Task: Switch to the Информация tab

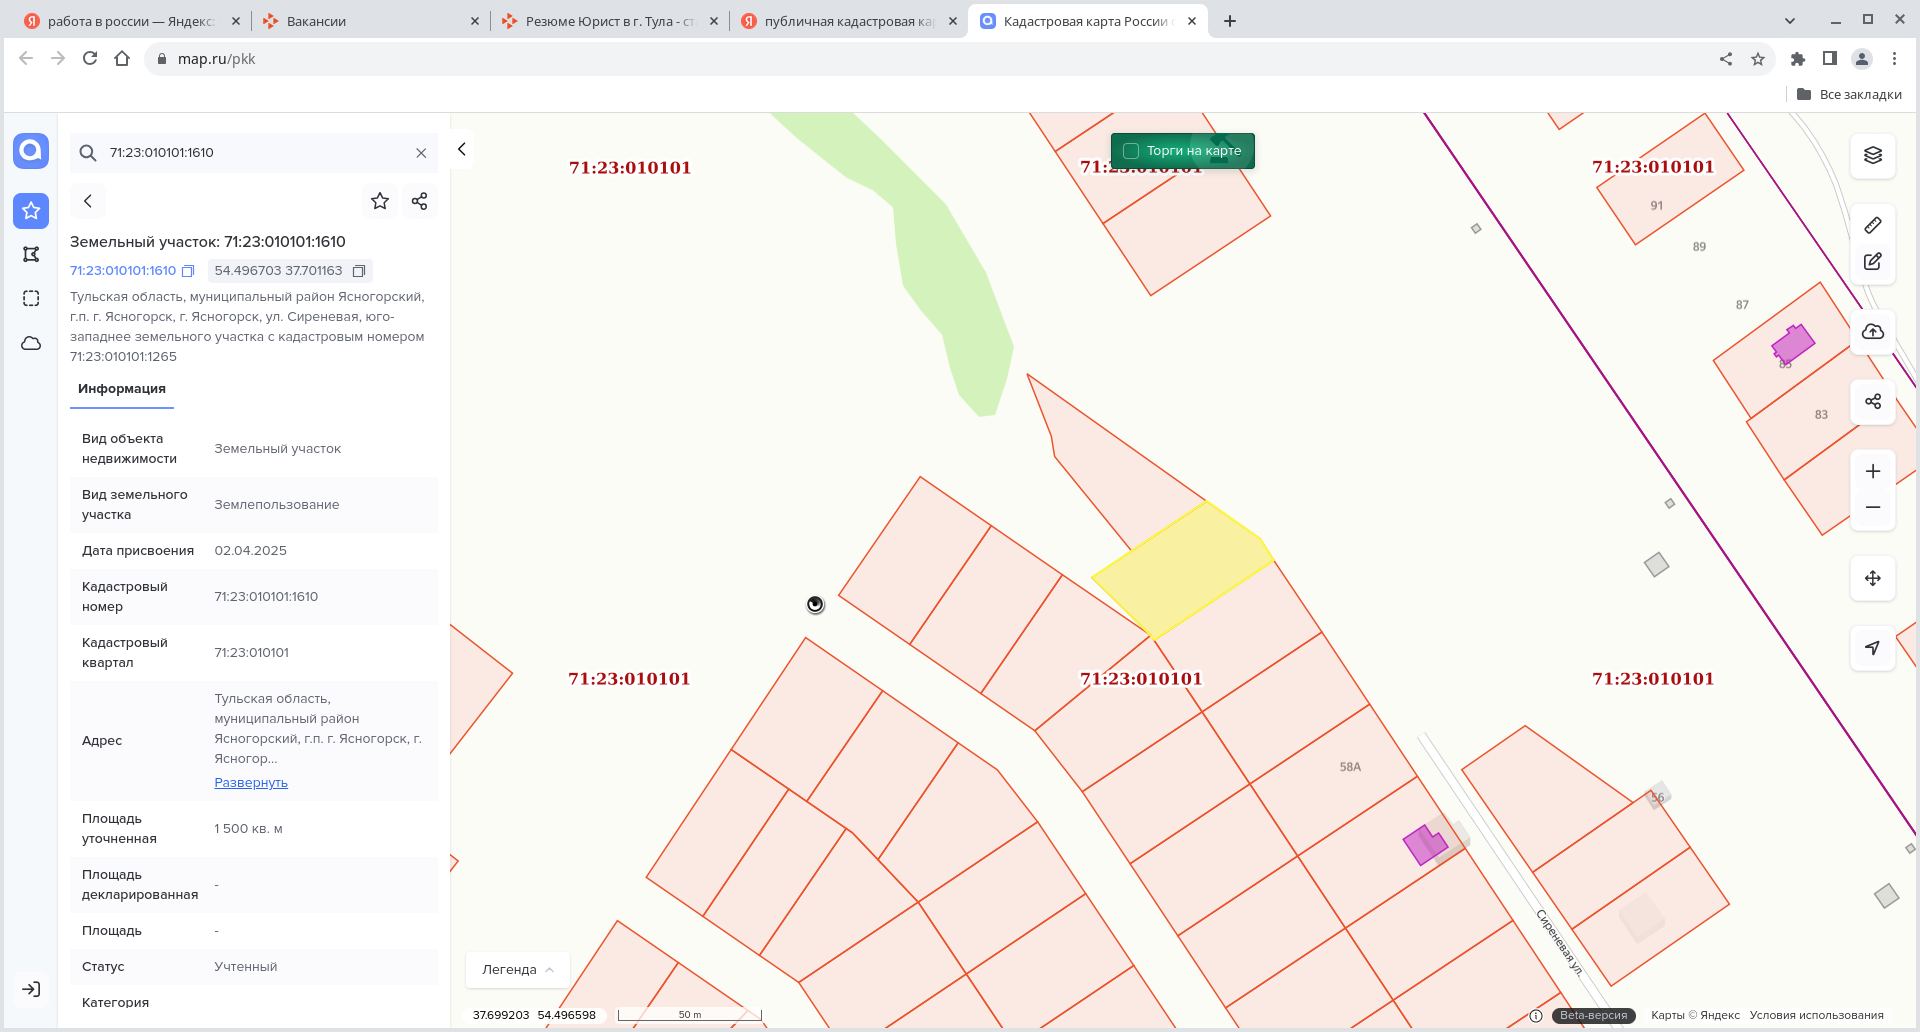Action: coord(122,389)
